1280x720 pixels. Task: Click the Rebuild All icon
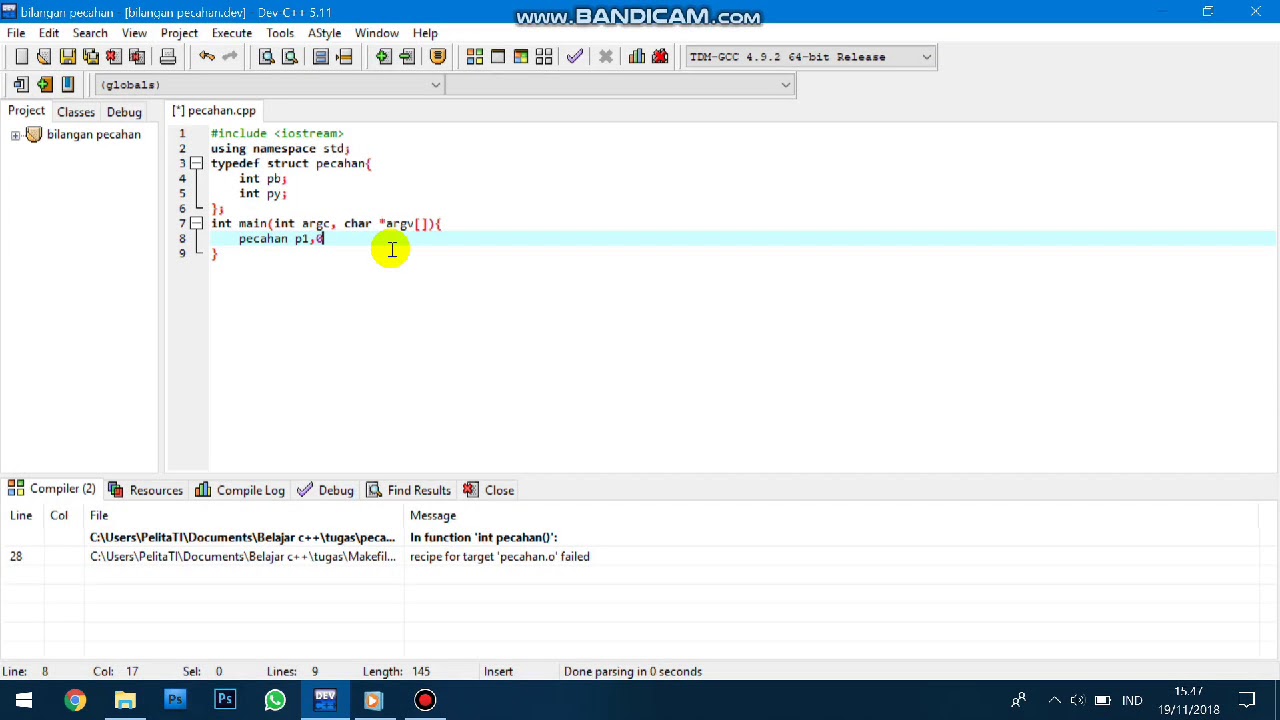pyautogui.click(x=544, y=57)
